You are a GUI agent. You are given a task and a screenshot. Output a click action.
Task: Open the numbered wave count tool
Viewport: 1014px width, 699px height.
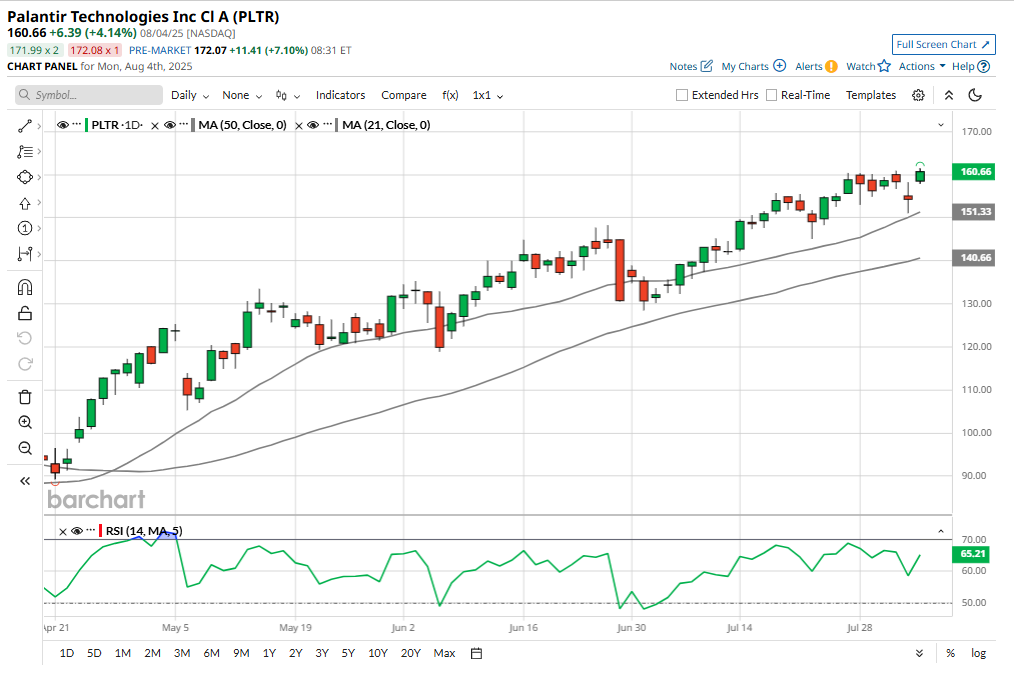pyautogui.click(x=25, y=228)
